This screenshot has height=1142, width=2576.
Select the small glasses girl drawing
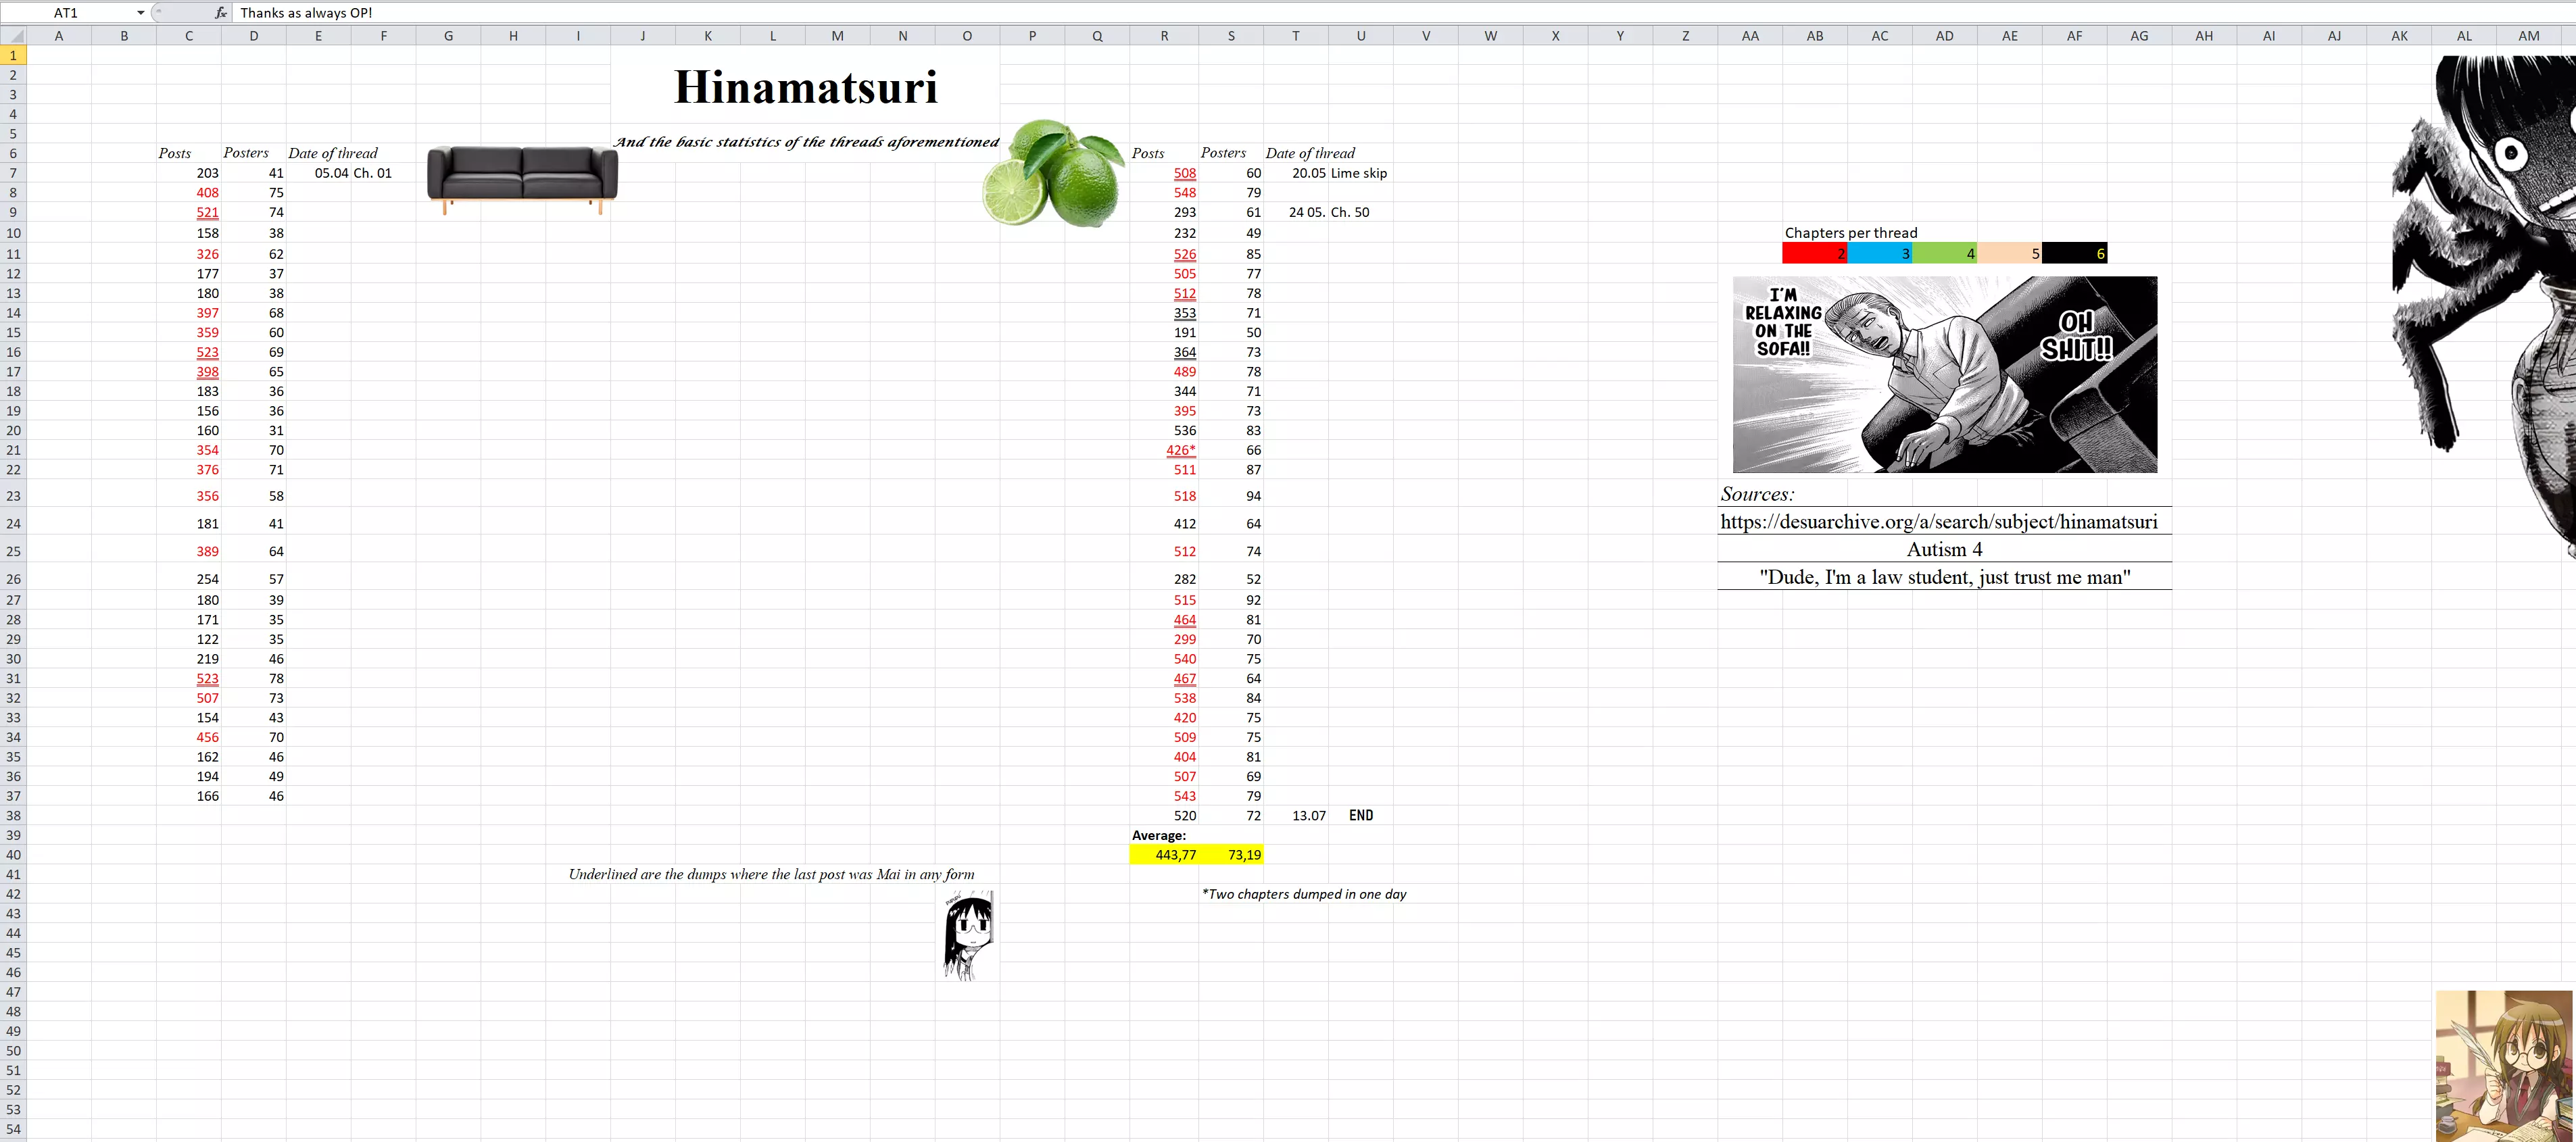(968, 937)
